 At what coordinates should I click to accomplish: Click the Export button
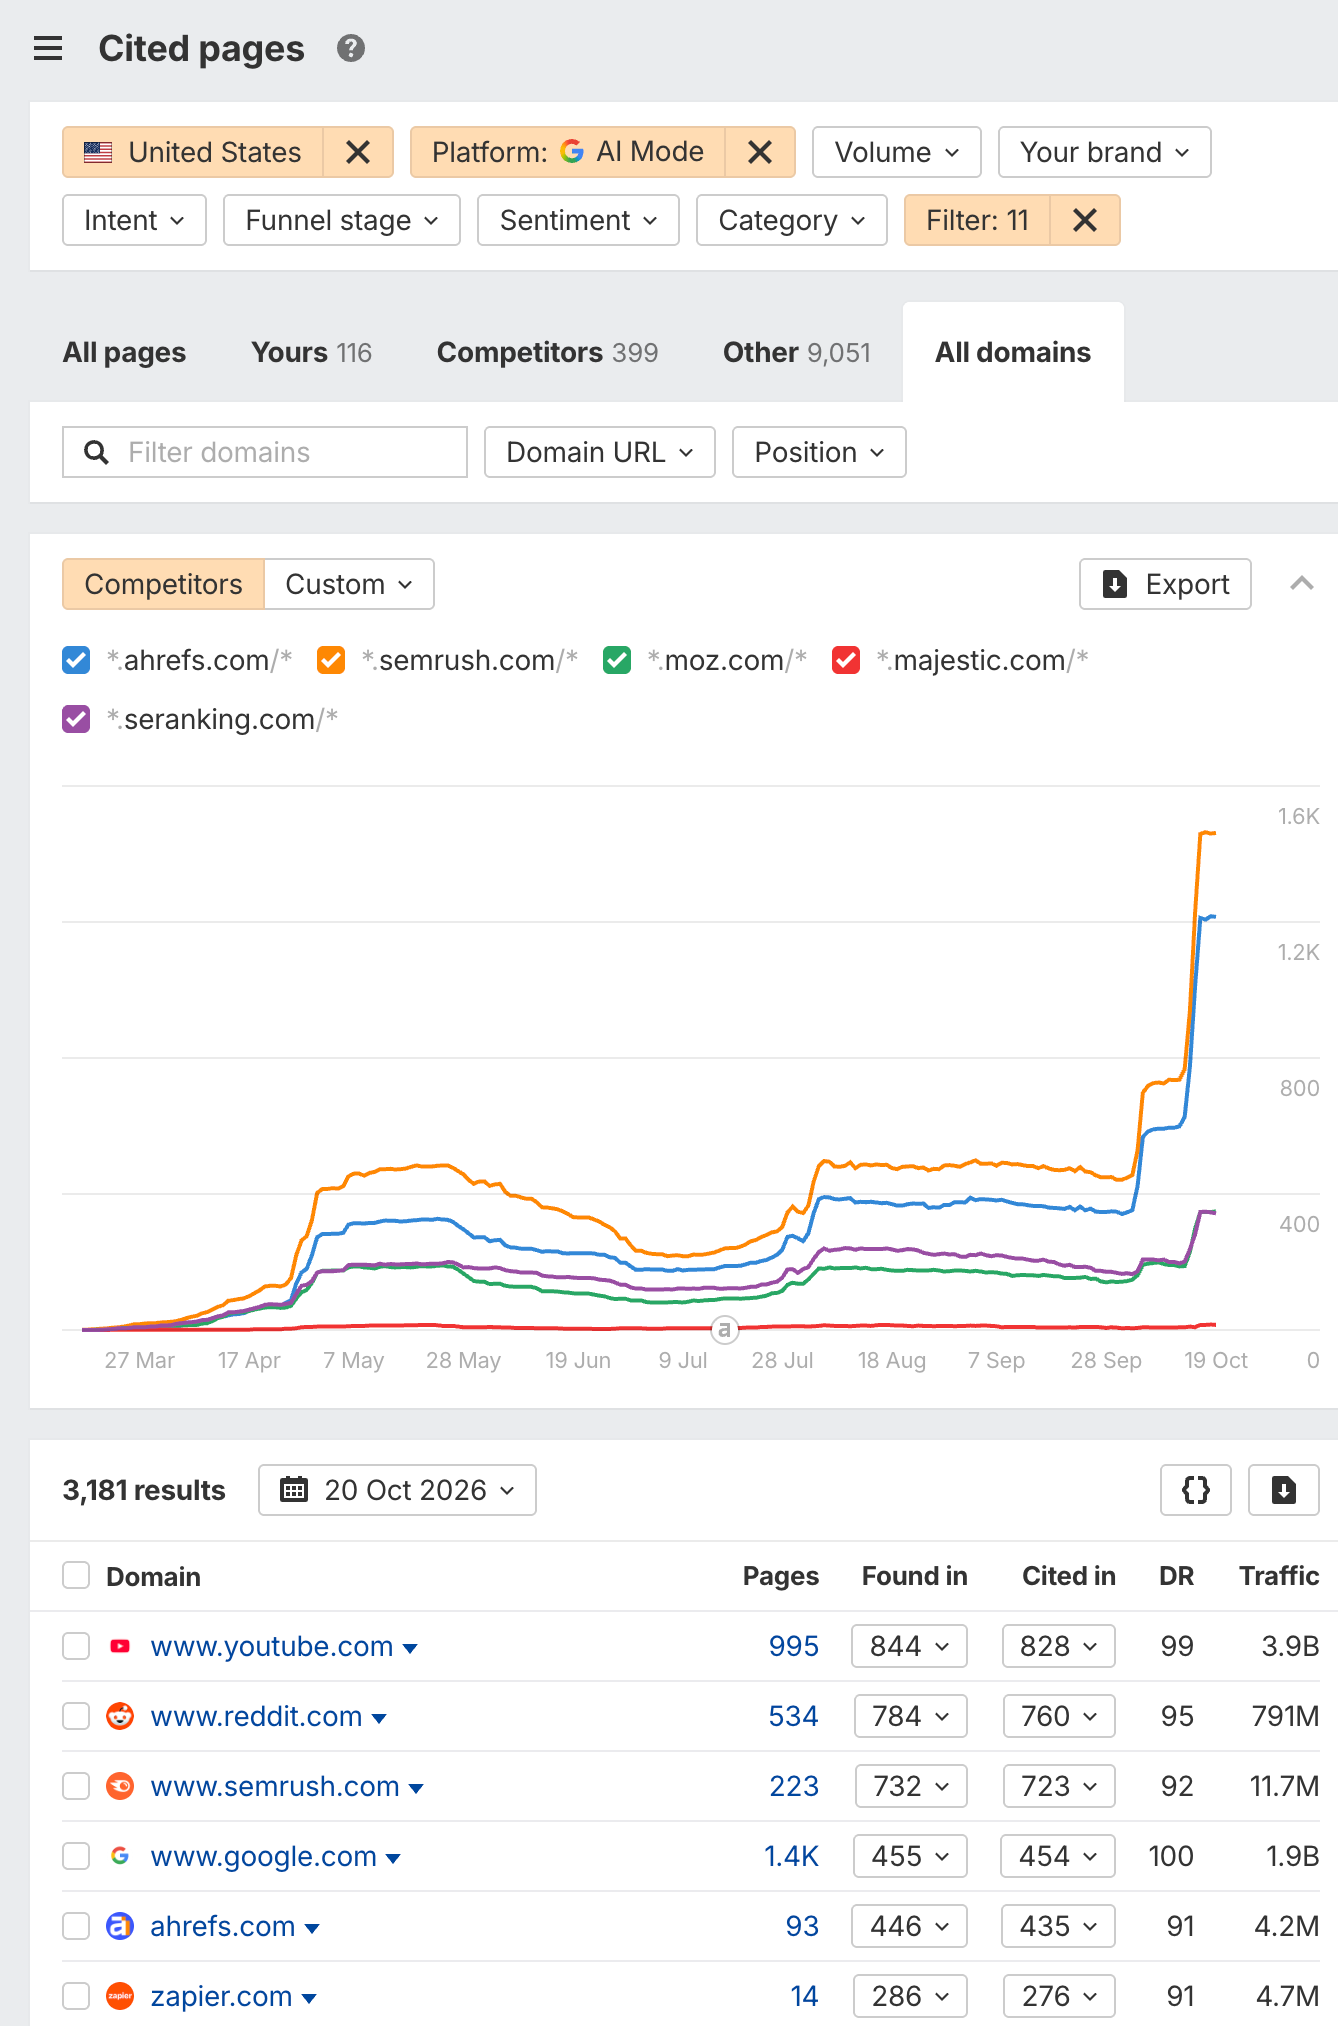point(1165,584)
